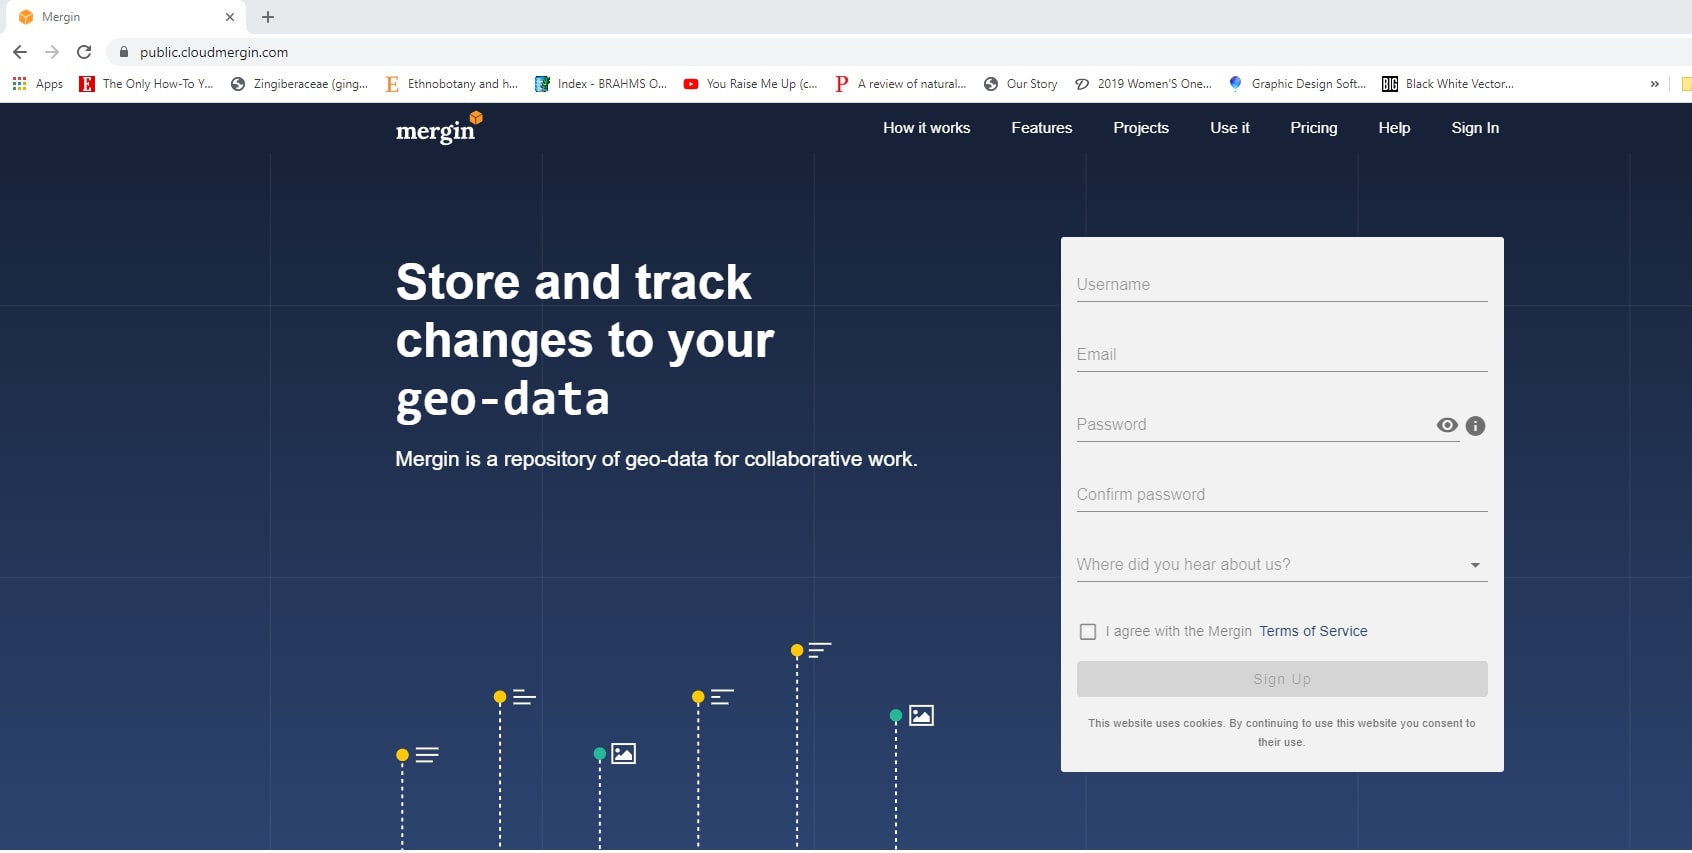This screenshot has height=853, width=1692.
Task: Open the You Raise Me Up YouTube bookmark
Action: 750,84
